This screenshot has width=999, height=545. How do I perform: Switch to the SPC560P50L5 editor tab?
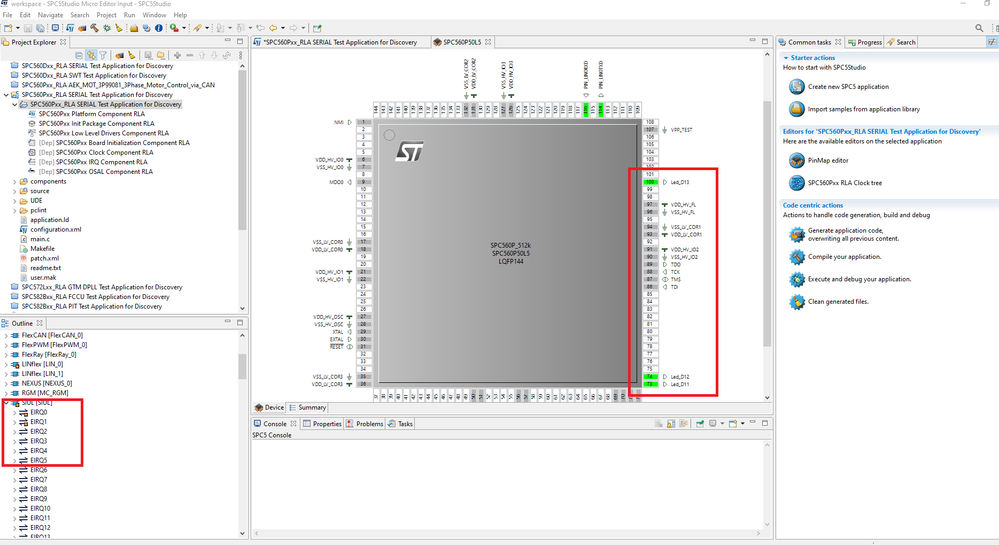pyautogui.click(x=461, y=42)
